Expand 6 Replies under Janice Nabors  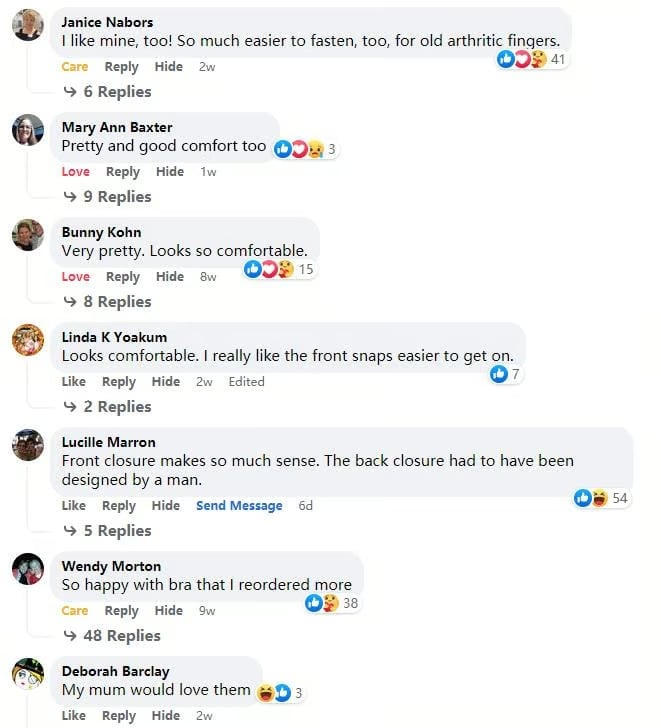108,92
